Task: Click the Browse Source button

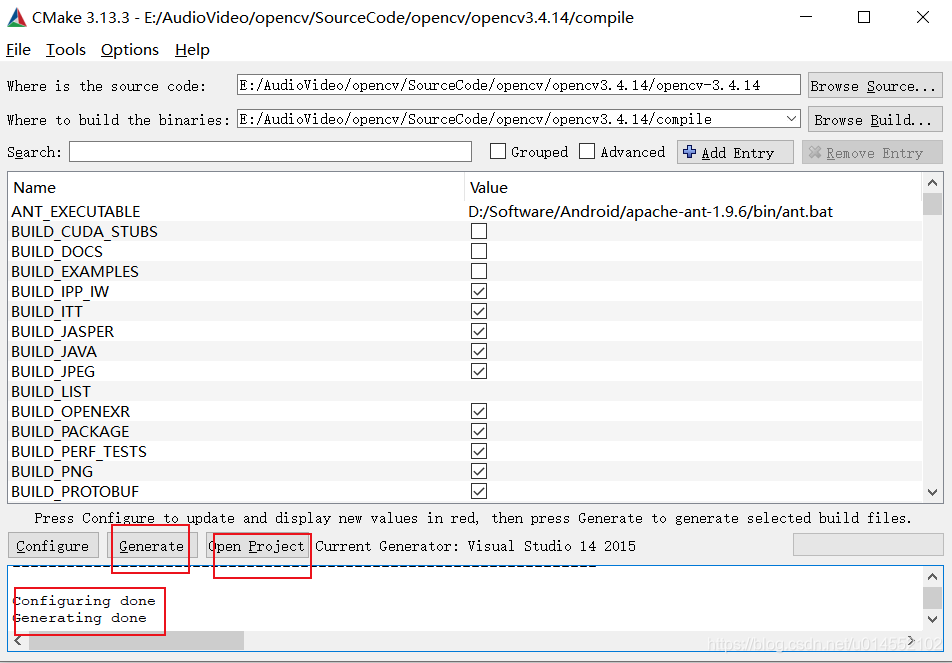Action: pyautogui.click(x=874, y=86)
